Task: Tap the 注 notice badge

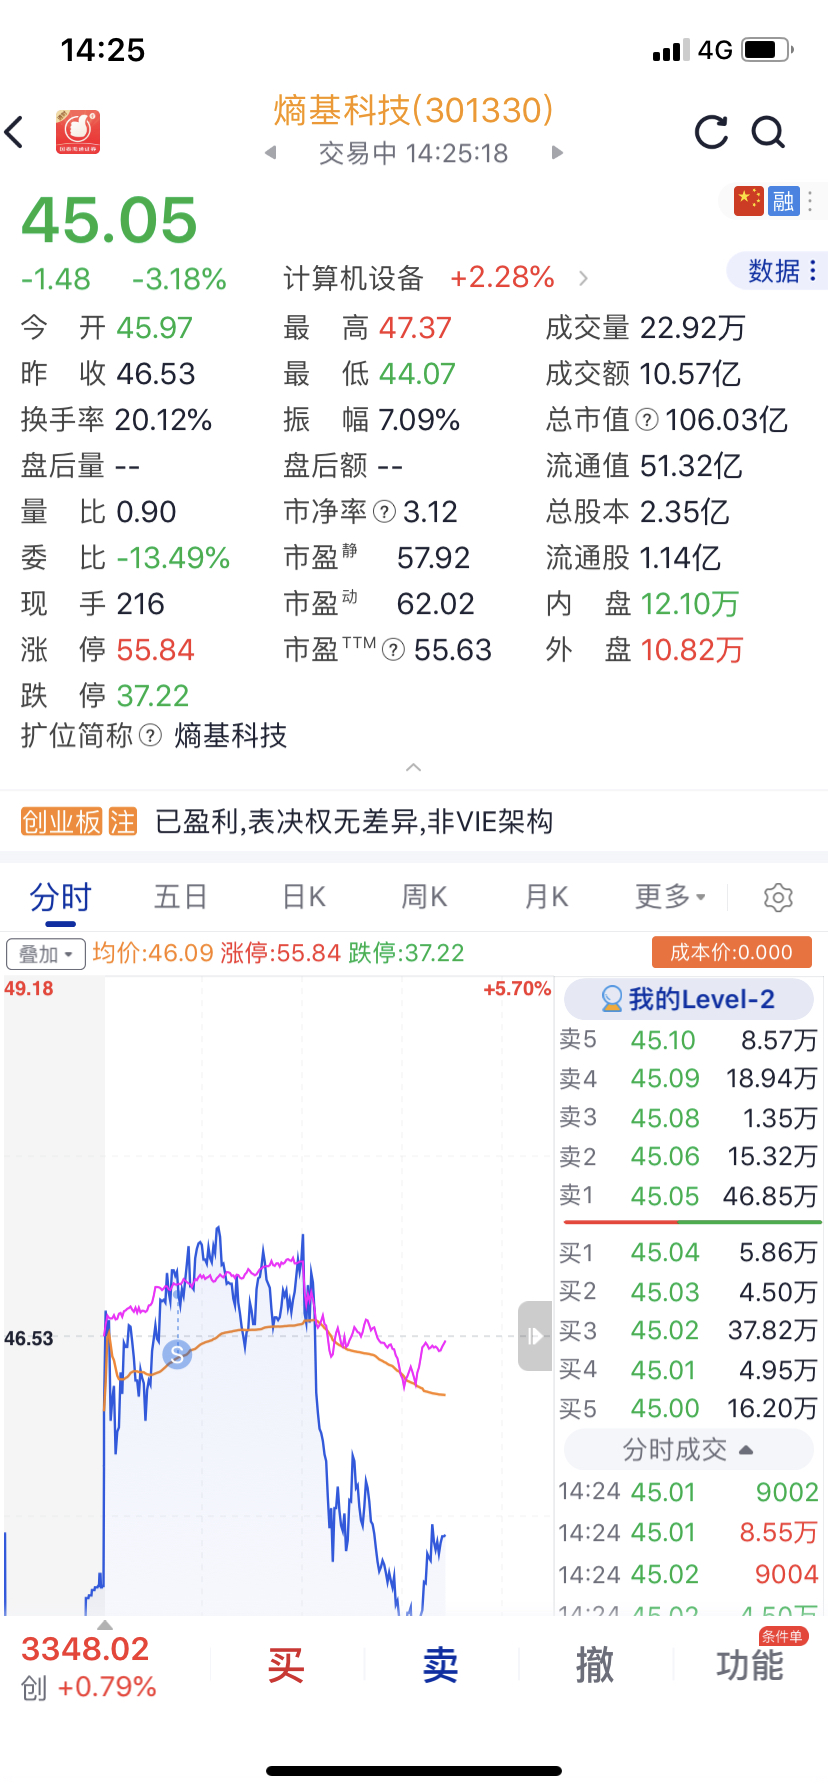Action: pyautogui.click(x=122, y=822)
